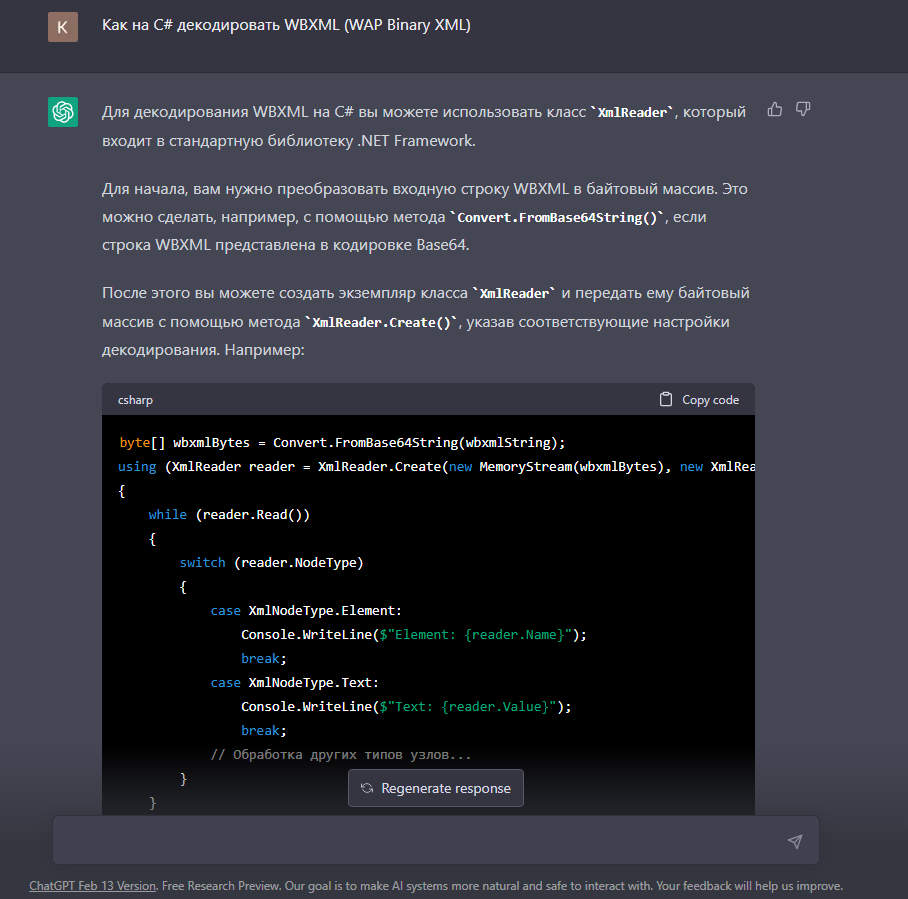Click inline code Convert.FromBase64String()
Screen dimensions: 908x899
coord(557,217)
